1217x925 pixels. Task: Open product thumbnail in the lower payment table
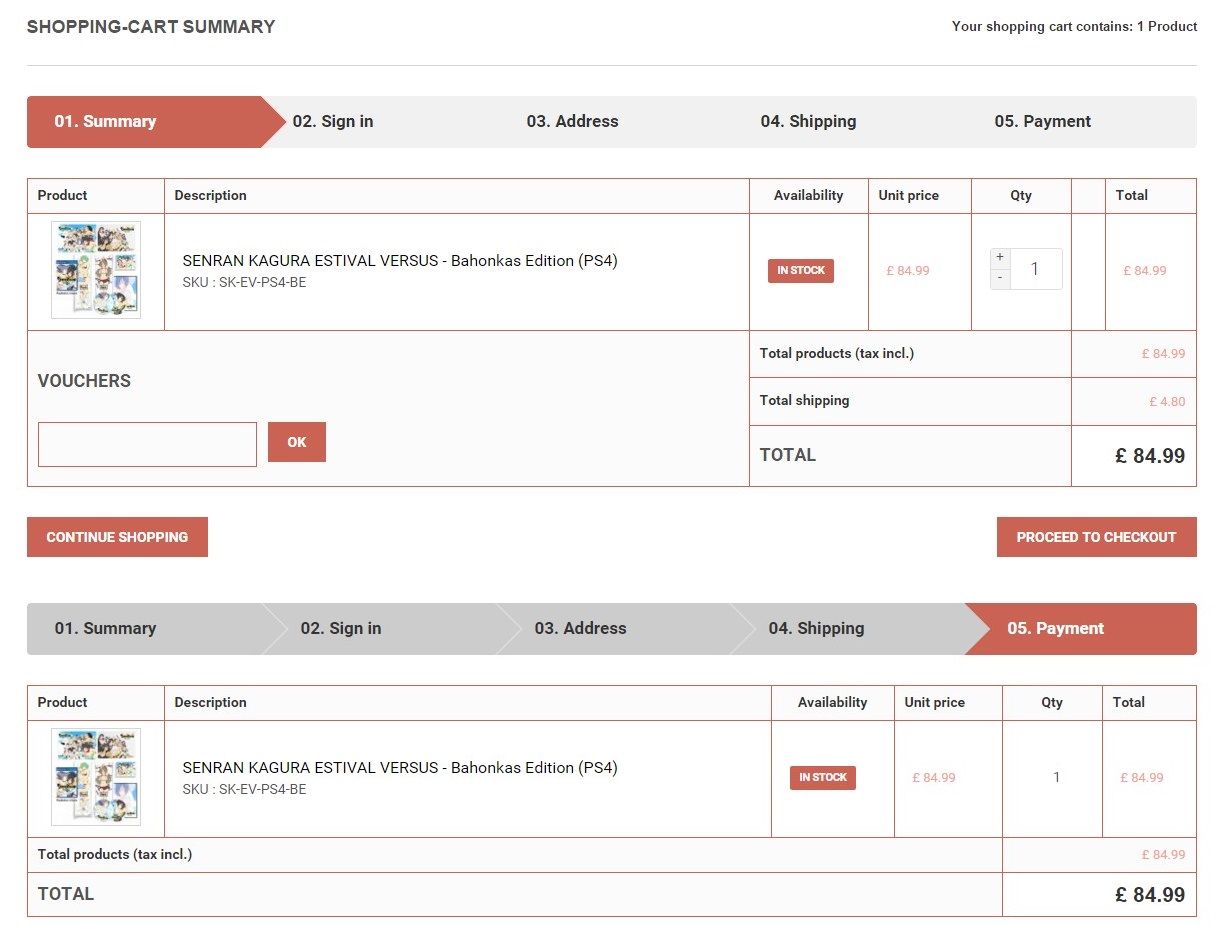[x=96, y=777]
